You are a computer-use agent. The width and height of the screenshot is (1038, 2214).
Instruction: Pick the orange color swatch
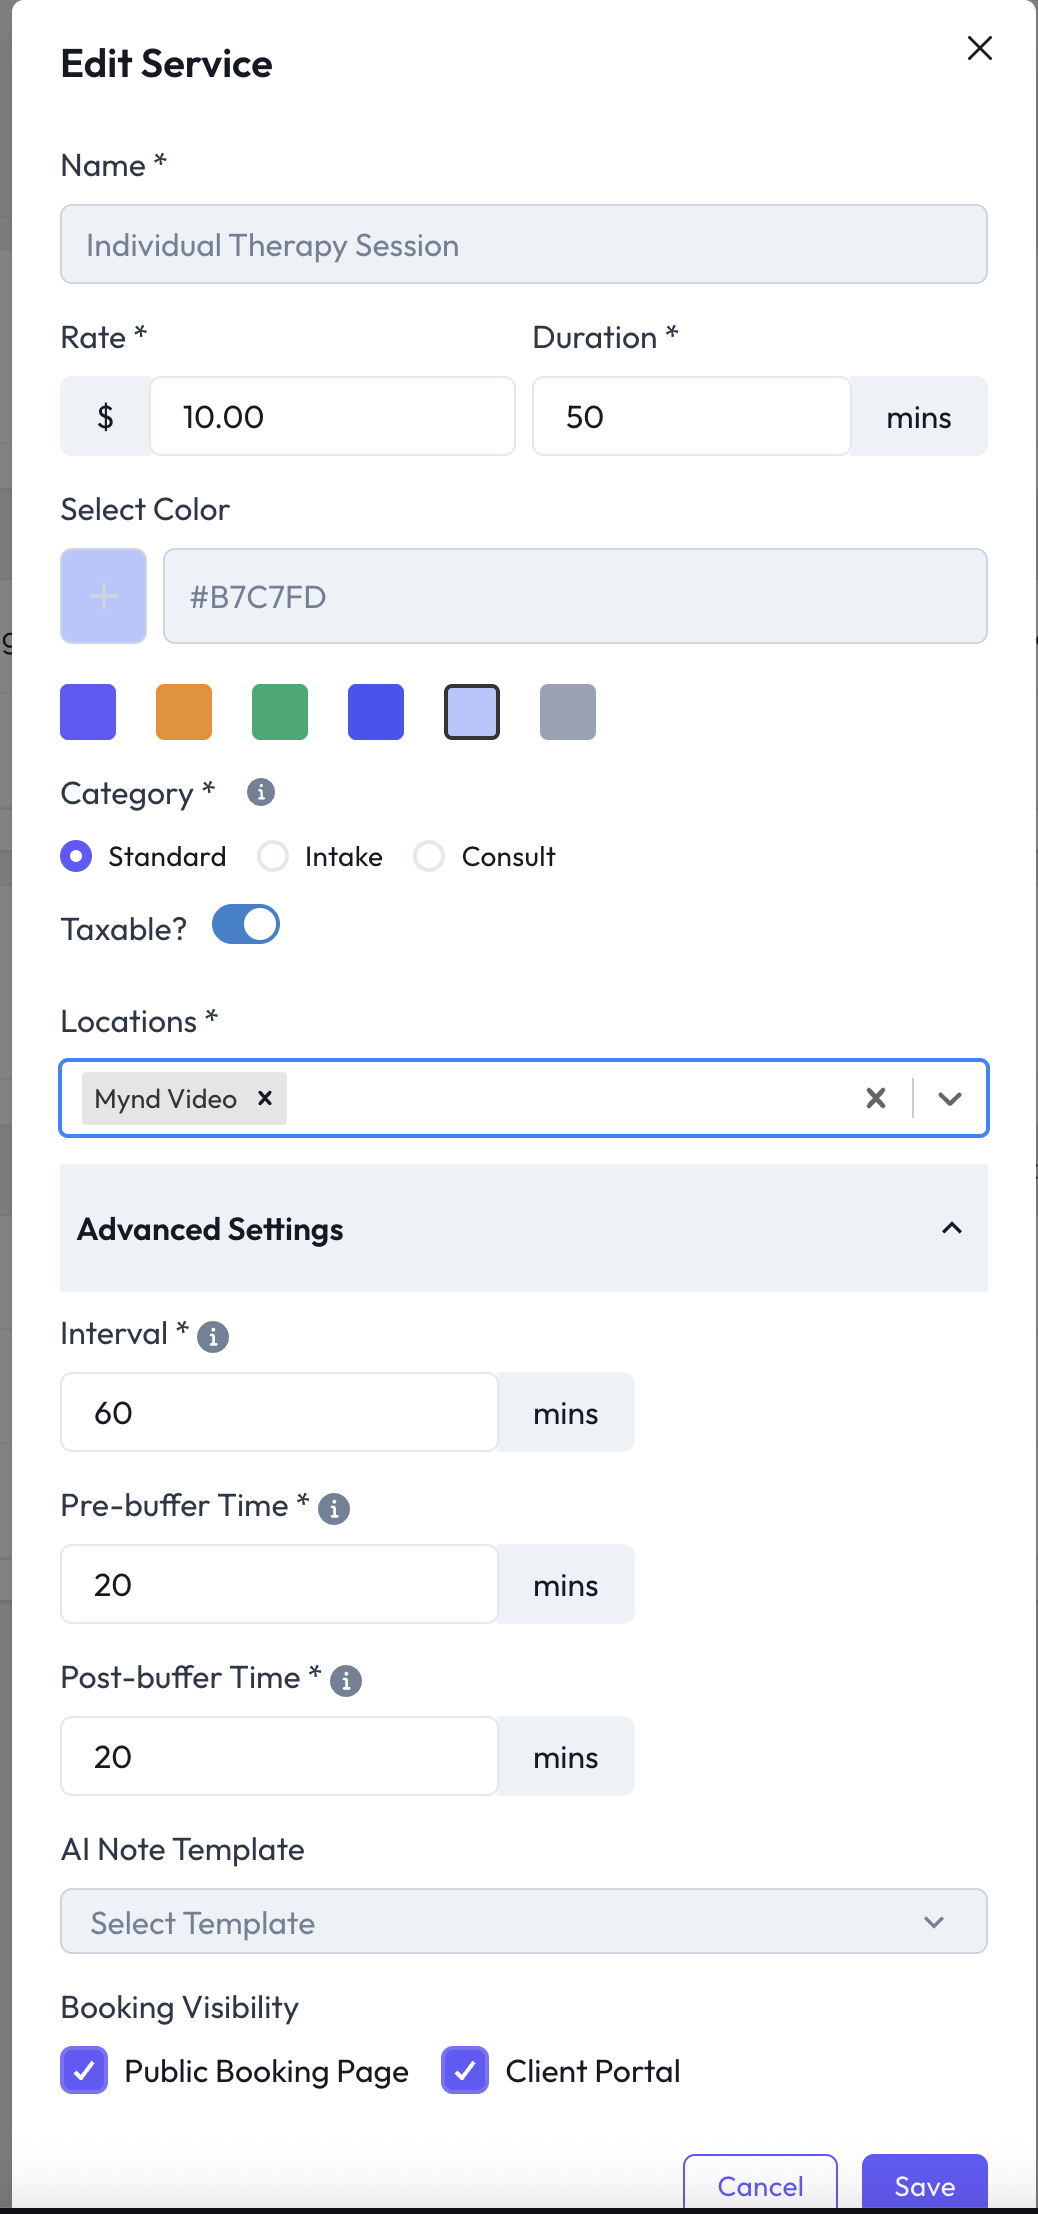184,712
